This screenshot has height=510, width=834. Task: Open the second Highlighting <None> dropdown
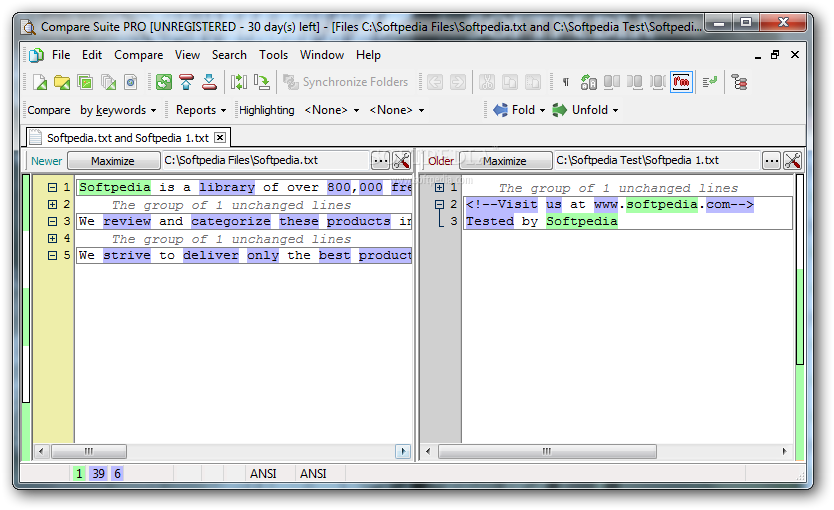tap(397, 110)
